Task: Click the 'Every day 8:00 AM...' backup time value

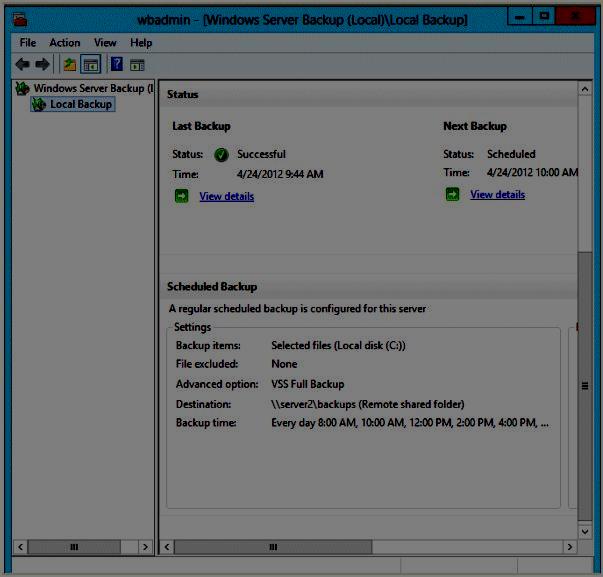Action: click(410, 423)
